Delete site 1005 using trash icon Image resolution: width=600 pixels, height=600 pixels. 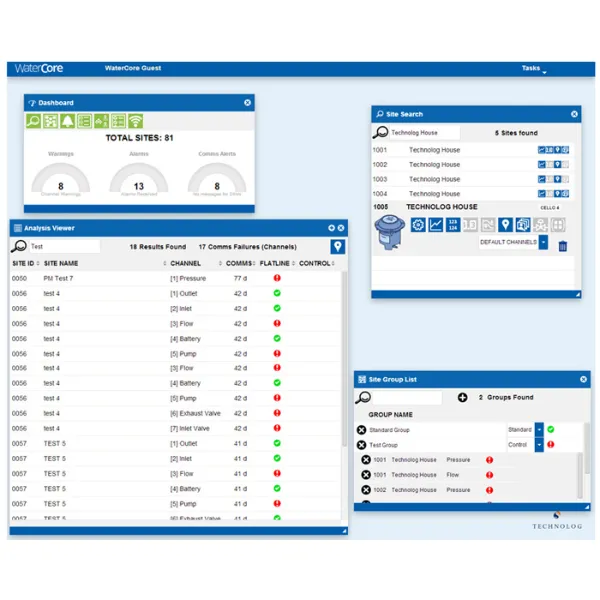562,246
